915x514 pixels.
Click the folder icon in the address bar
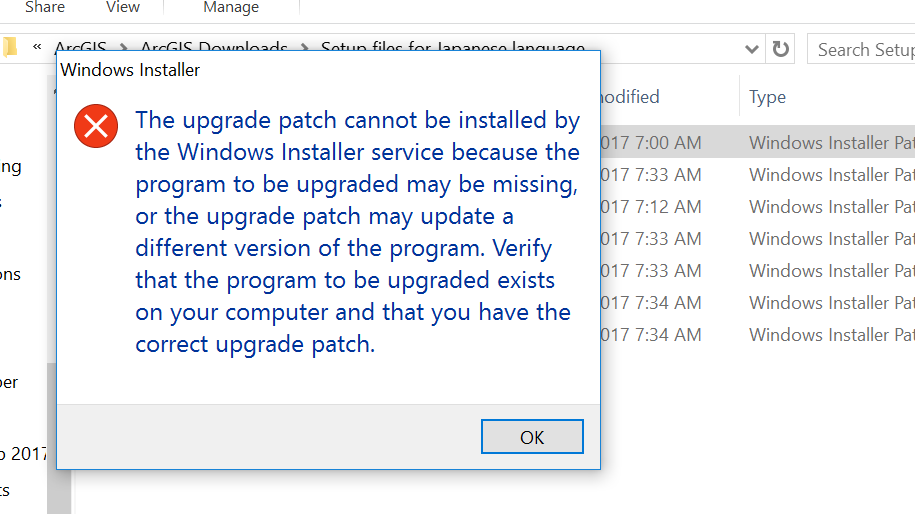point(9,47)
